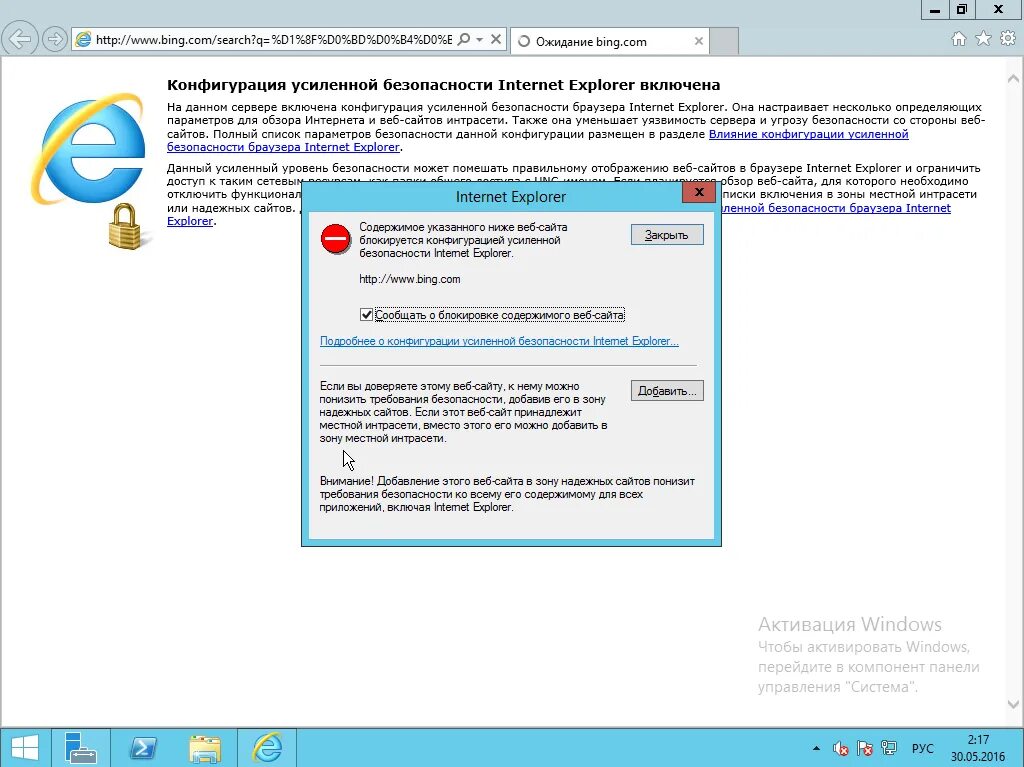This screenshot has height=767, width=1024.
Task: Open a new blank tab
Action: pos(724,41)
